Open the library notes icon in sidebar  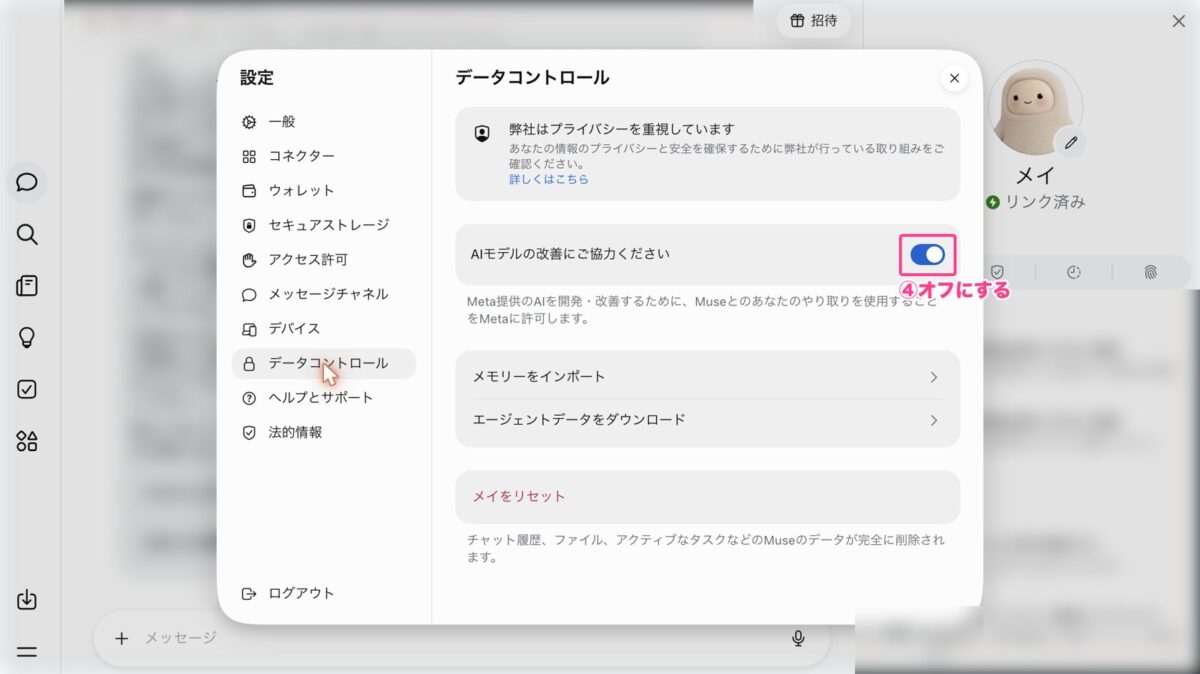[27, 287]
